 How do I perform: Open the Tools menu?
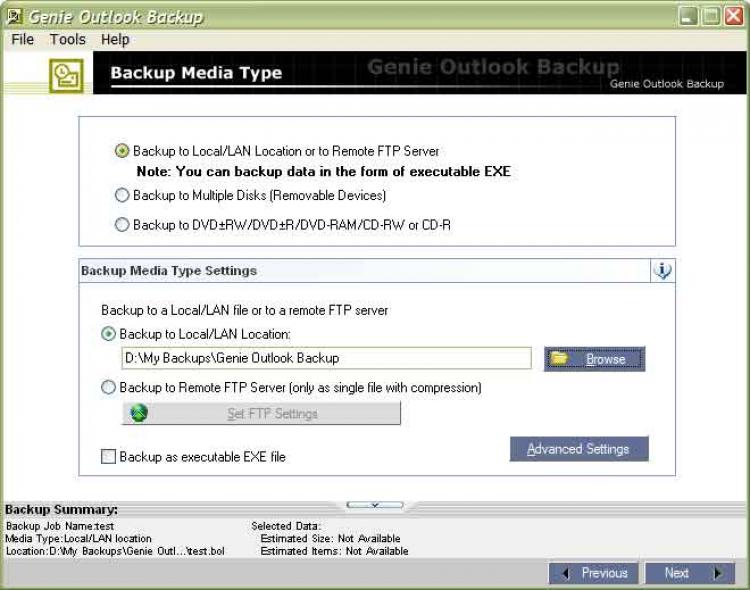coord(67,40)
